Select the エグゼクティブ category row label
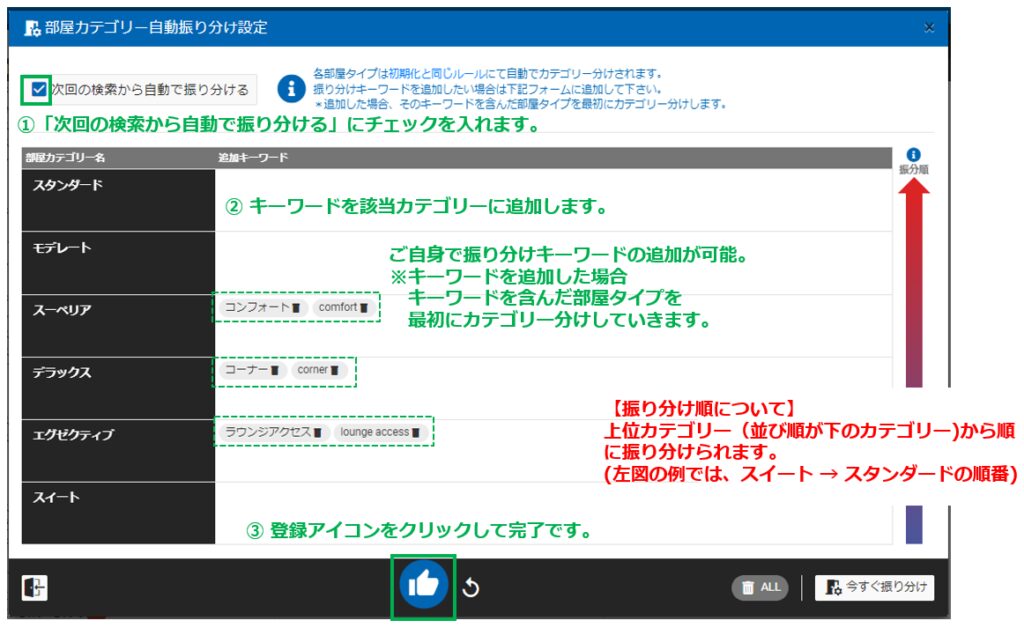The height and width of the screenshot is (628, 1024). (x=73, y=435)
